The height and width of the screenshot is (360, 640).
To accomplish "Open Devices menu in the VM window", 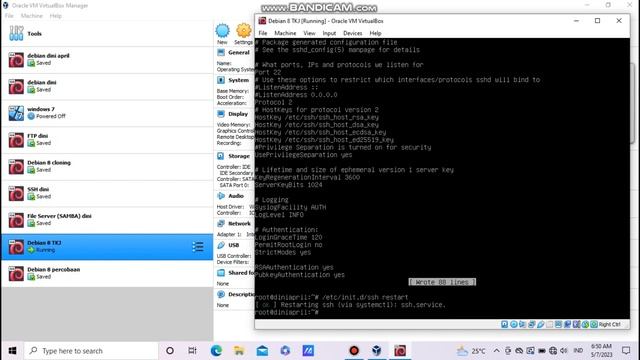I will [x=352, y=33].
